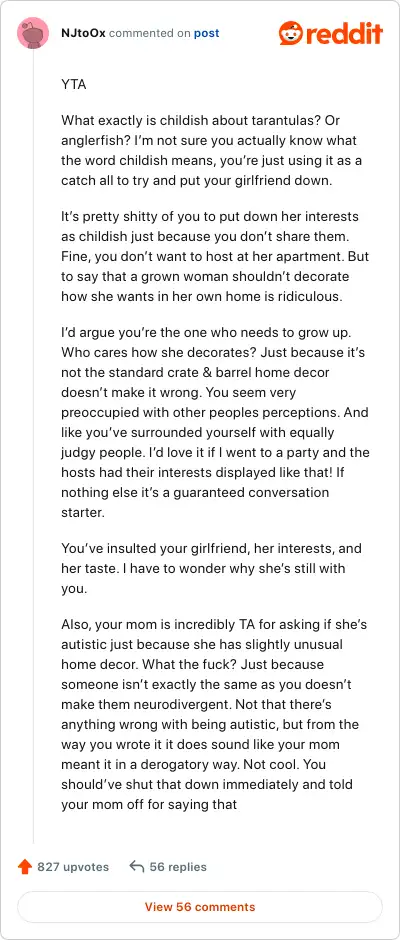This screenshot has width=400, height=940.
Task: Open the 56 replies count
Action: [x=178, y=867]
